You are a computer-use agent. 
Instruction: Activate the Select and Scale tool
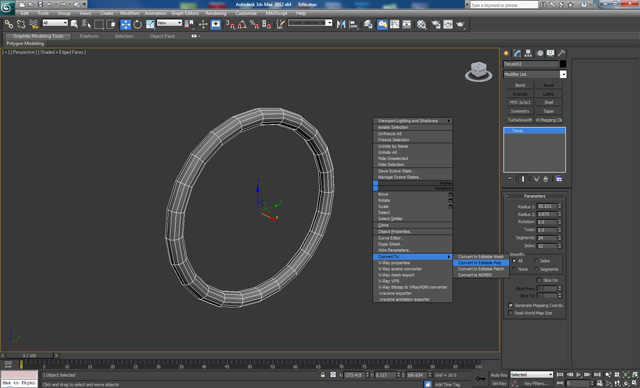pos(150,24)
